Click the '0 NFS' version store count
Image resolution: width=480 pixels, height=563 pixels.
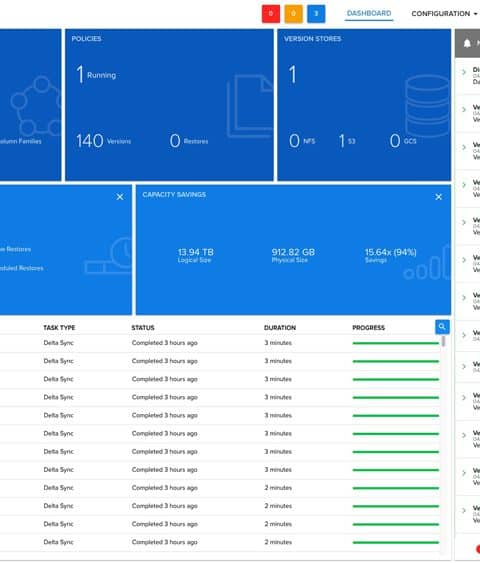(302, 141)
